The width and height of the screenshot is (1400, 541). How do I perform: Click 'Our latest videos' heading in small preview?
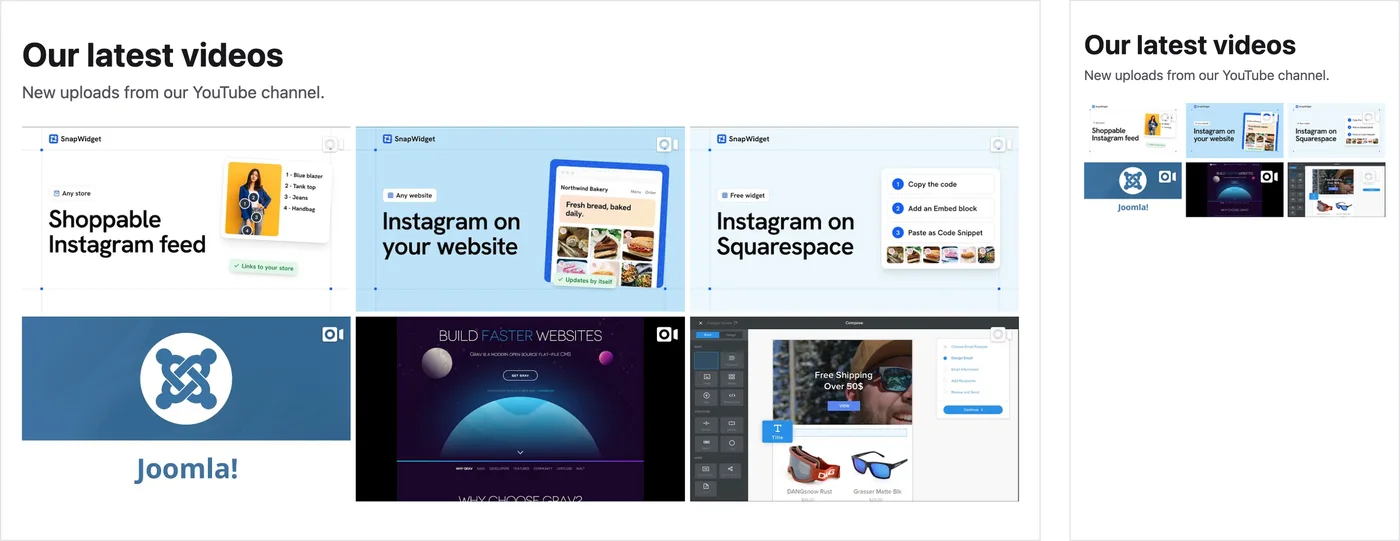1190,45
